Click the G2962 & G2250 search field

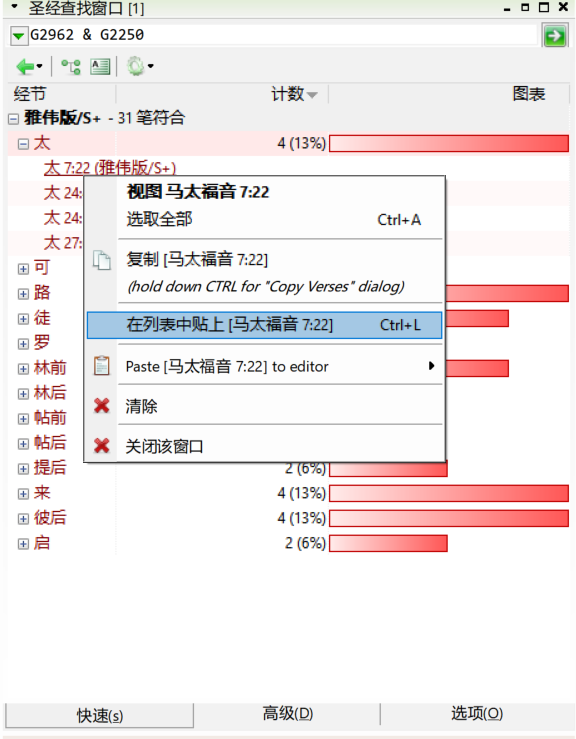(x=283, y=35)
